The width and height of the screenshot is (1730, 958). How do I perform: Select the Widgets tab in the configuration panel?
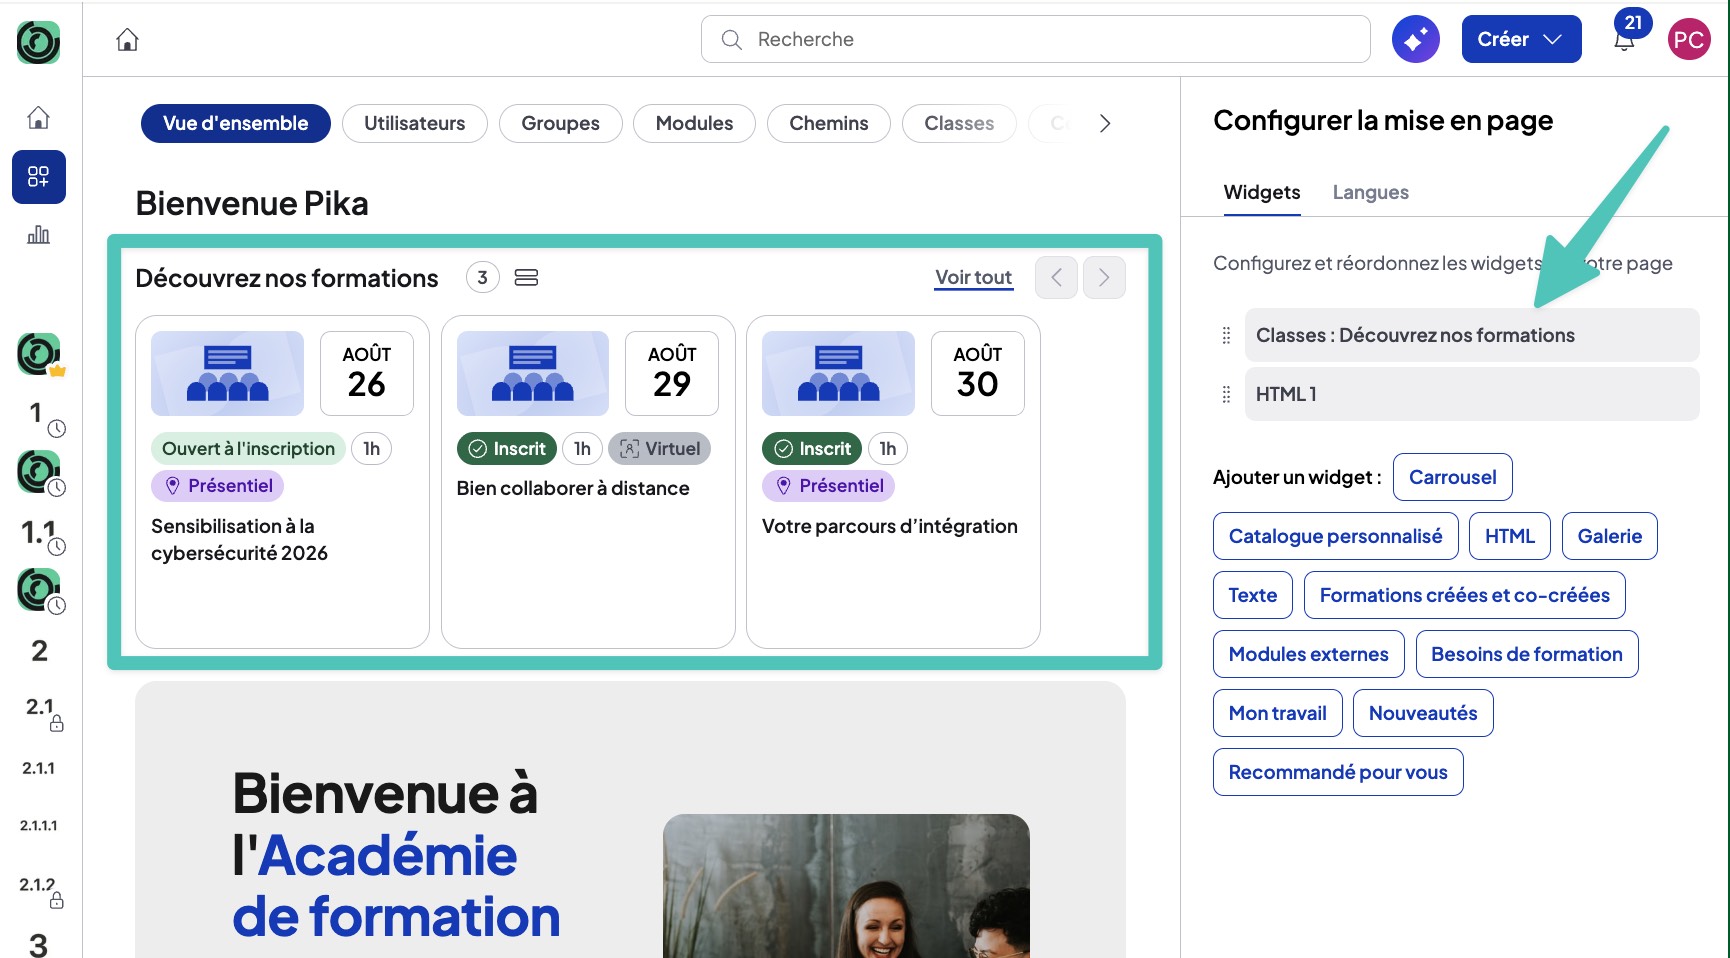1262,193
